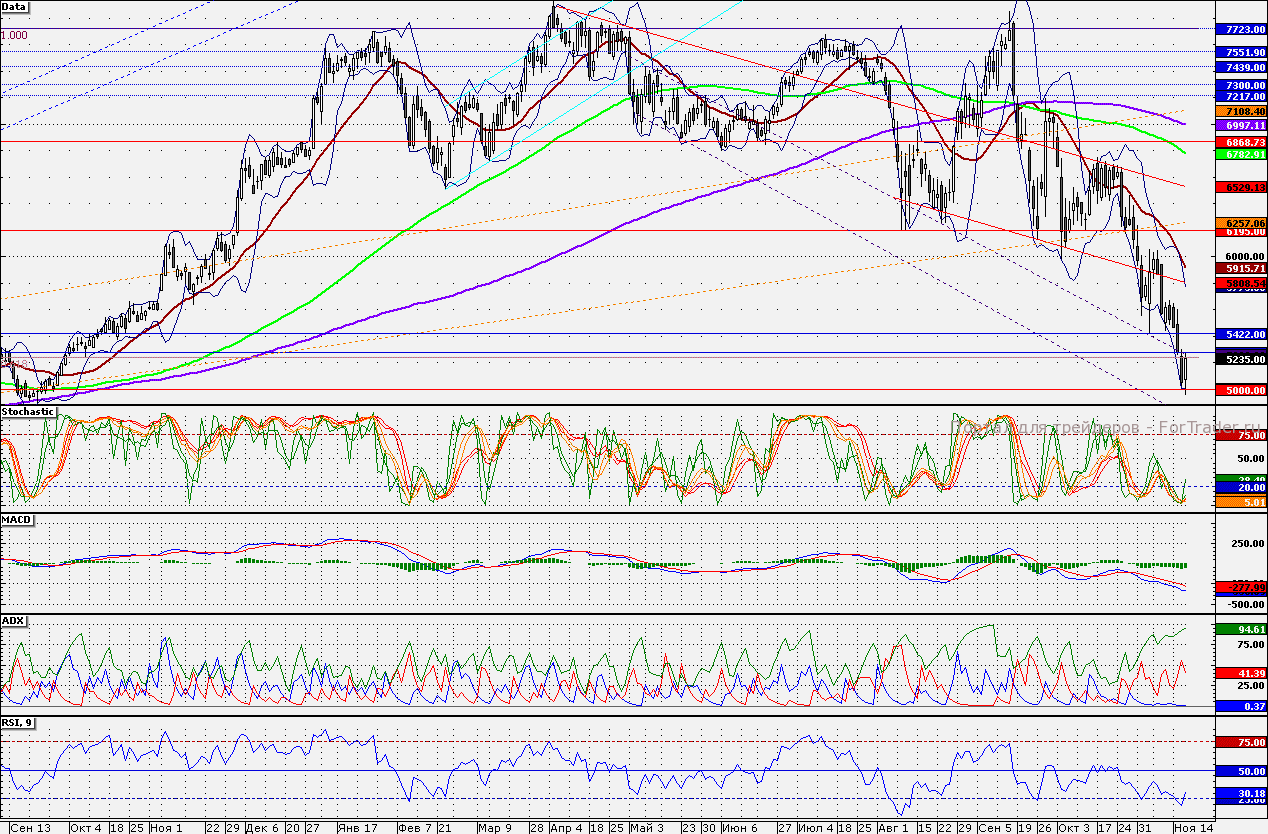This screenshot has height=834, width=1268.
Task: Click the 30.18 RSI value tag
Action: pyautogui.click(x=1239, y=792)
